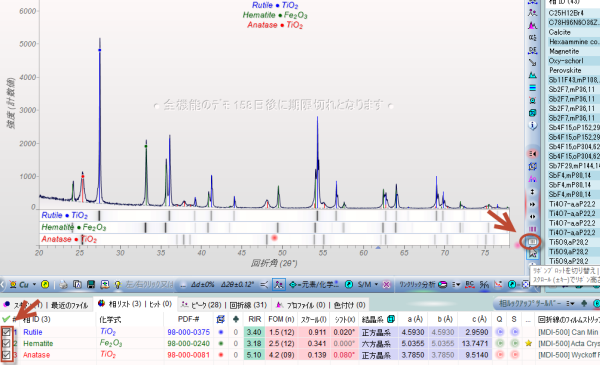Image resolution: width=600 pixels, height=365 pixels.
Task: Click the one-click analysis icon
Action: coord(443,285)
